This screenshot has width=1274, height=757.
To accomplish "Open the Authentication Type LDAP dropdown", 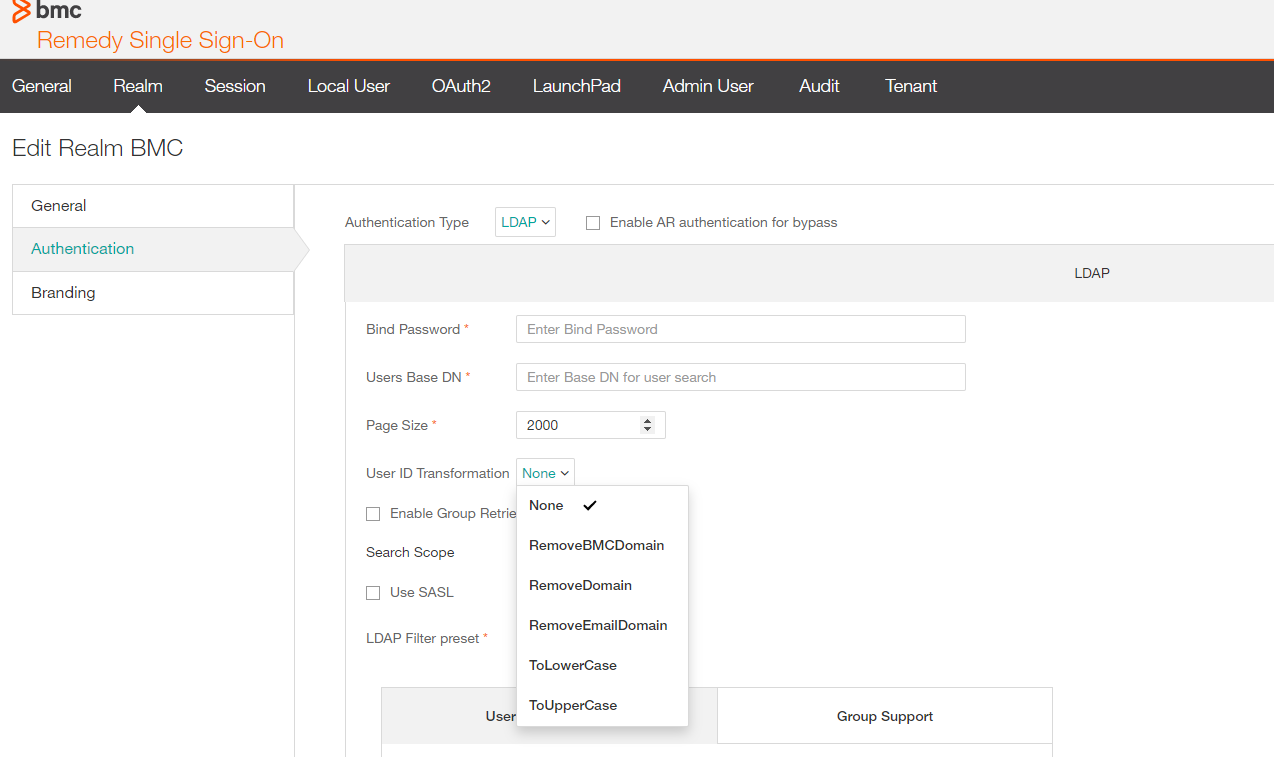I will [525, 222].
